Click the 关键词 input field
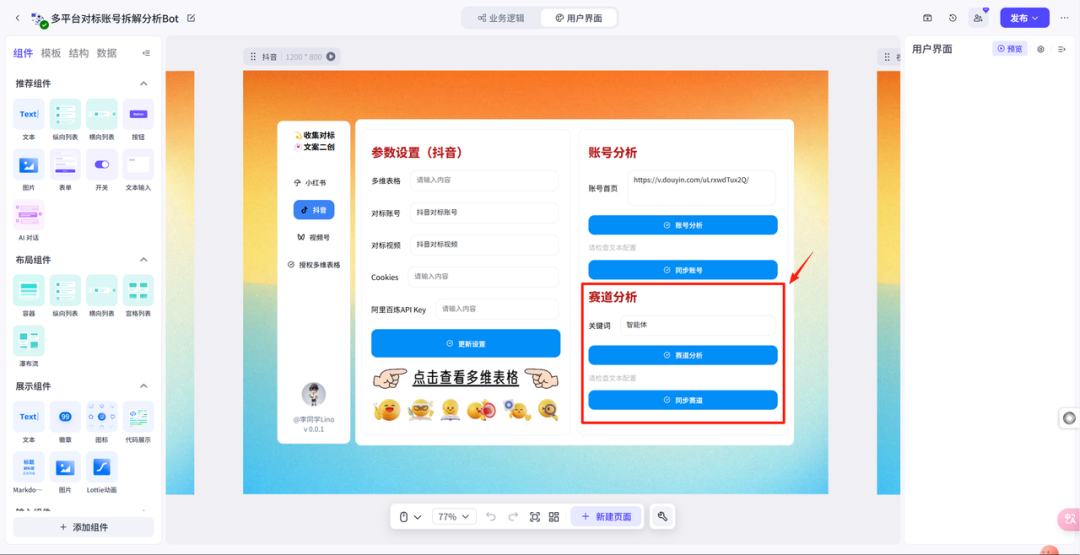The image size is (1080, 555). pyautogui.click(x=697, y=326)
